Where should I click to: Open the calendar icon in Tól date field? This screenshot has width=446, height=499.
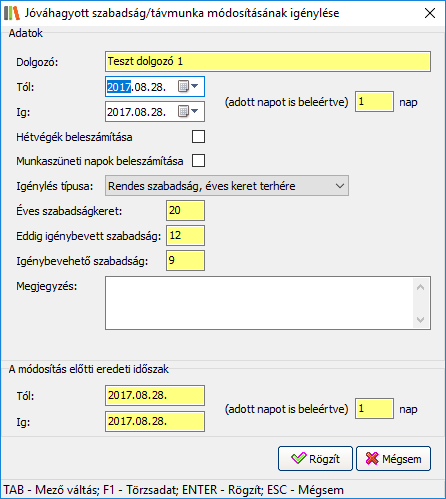click(183, 86)
